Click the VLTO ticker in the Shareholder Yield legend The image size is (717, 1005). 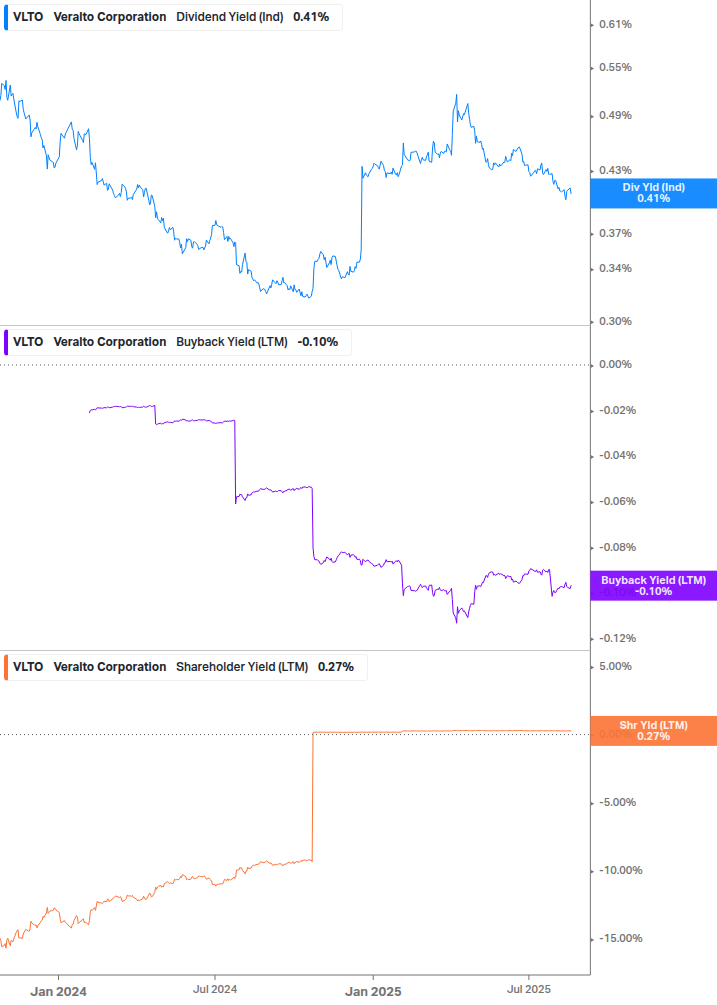[28, 667]
